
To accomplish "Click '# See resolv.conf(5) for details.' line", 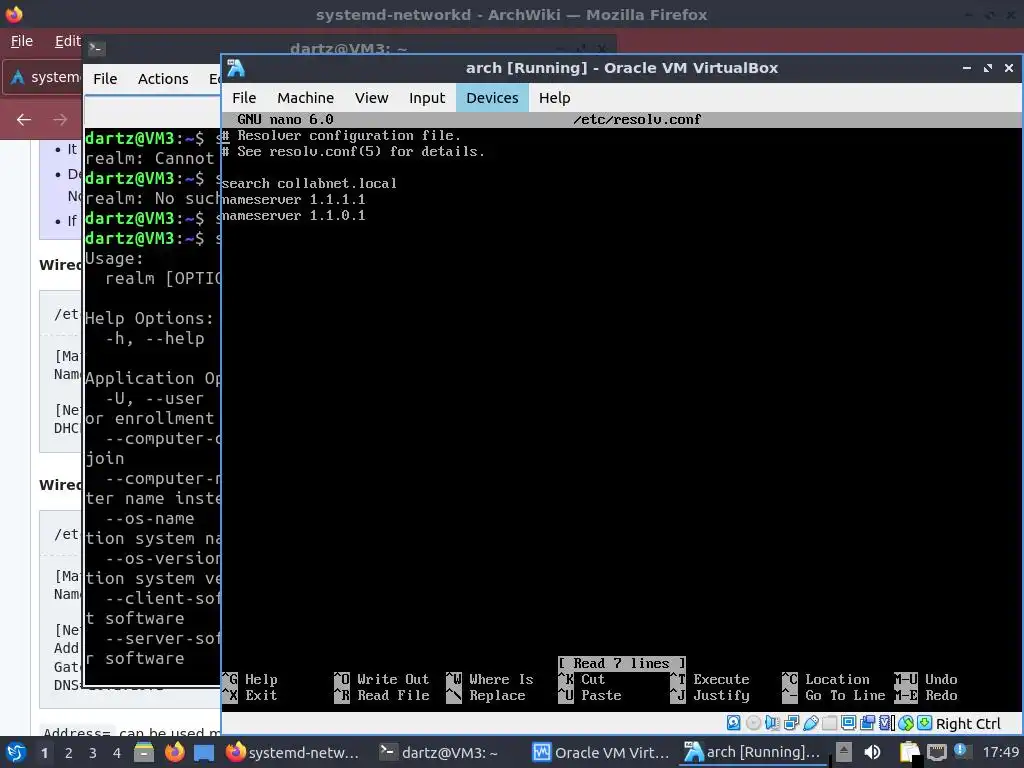I will click(353, 152).
